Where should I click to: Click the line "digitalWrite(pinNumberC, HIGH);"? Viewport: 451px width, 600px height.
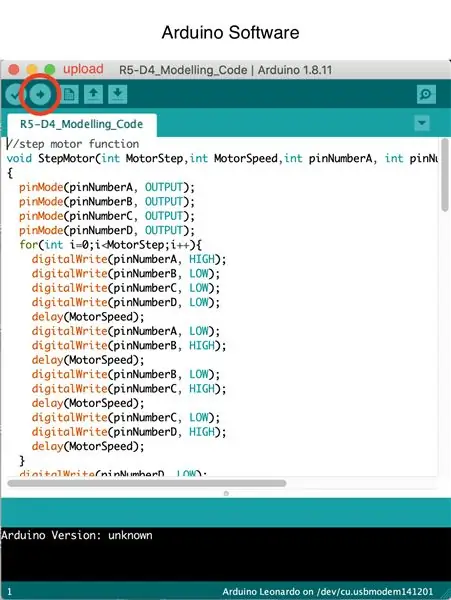tap(129, 389)
